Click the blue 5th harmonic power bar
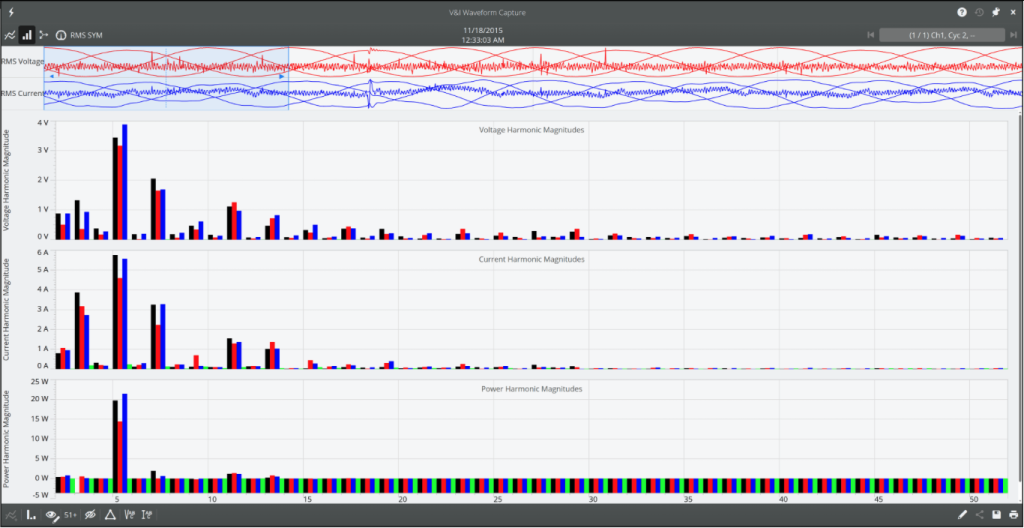Screen dimensions: 1024x528 [125, 442]
